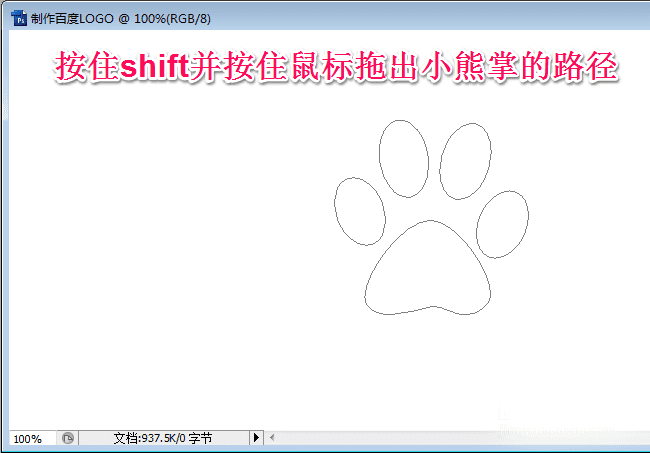Click the 文档:937.5K/0 字节 status text

[x=163, y=438]
